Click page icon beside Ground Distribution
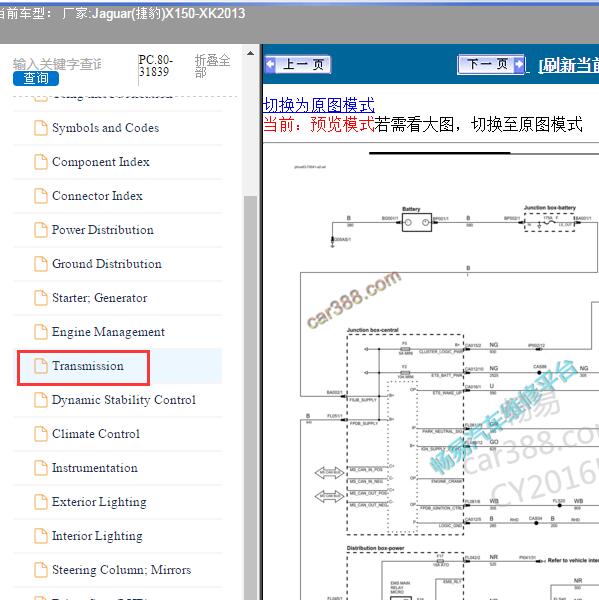This screenshot has width=599, height=600. point(41,264)
